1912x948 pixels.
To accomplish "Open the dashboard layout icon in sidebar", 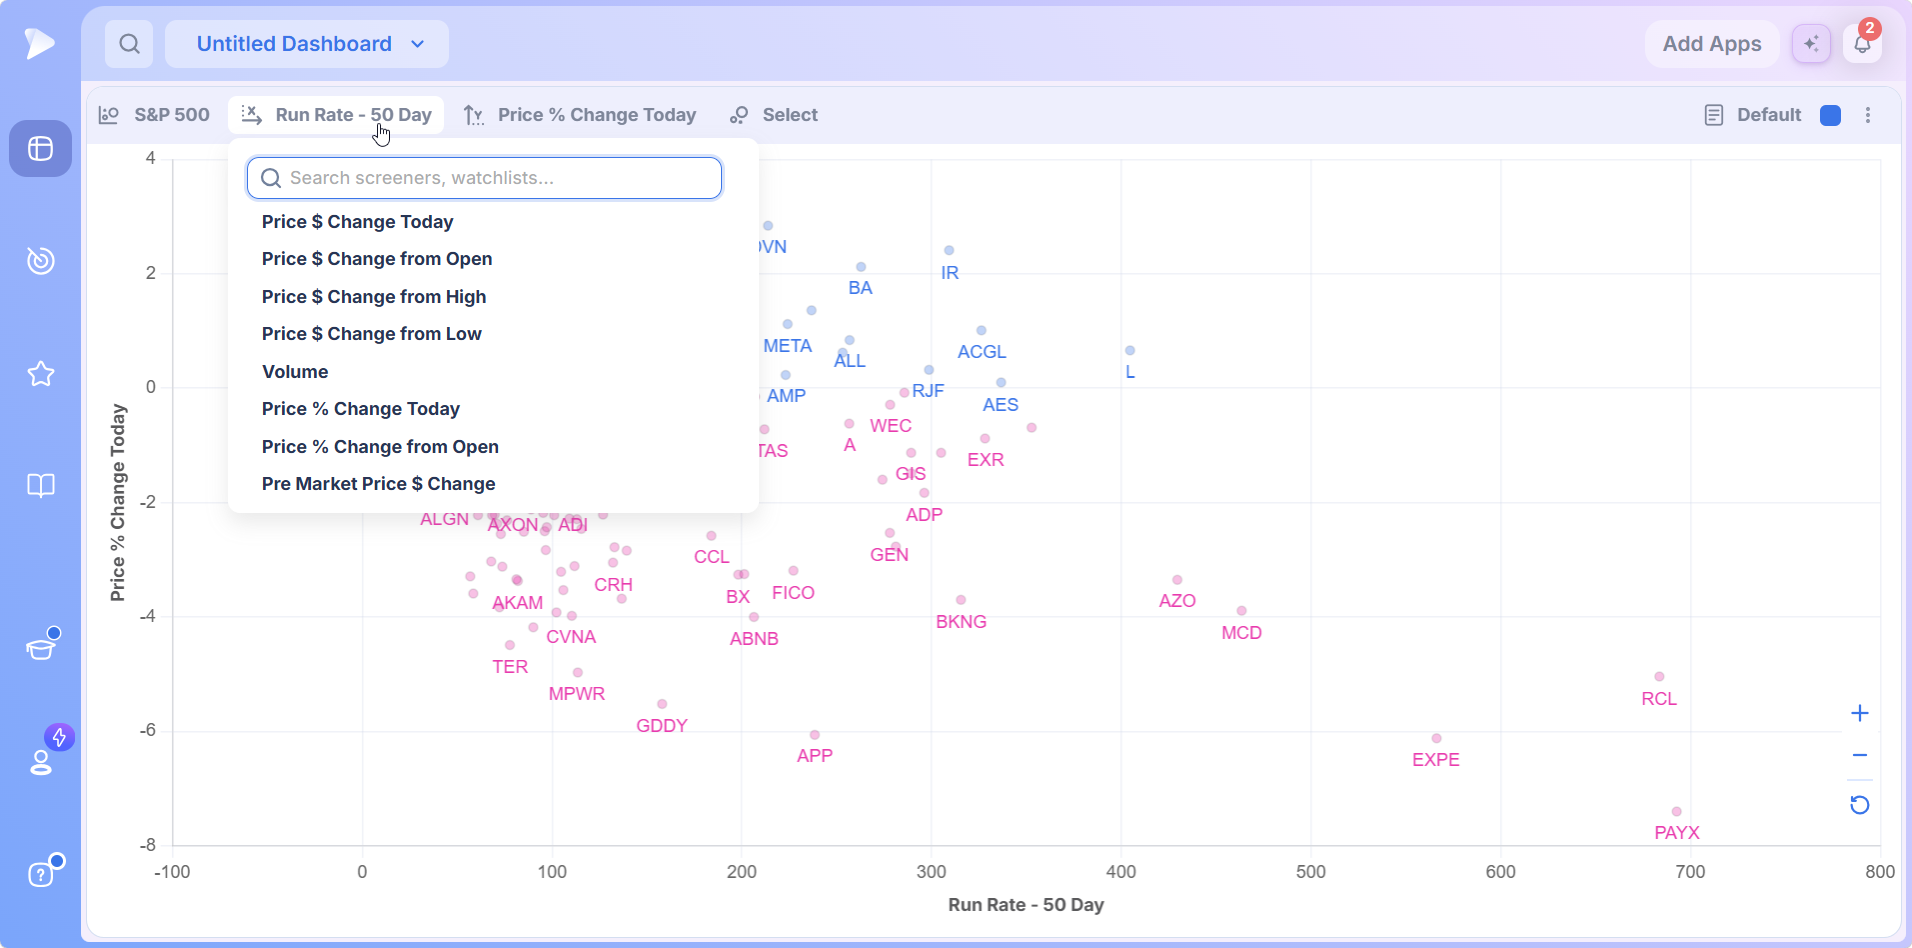I will click(x=40, y=149).
